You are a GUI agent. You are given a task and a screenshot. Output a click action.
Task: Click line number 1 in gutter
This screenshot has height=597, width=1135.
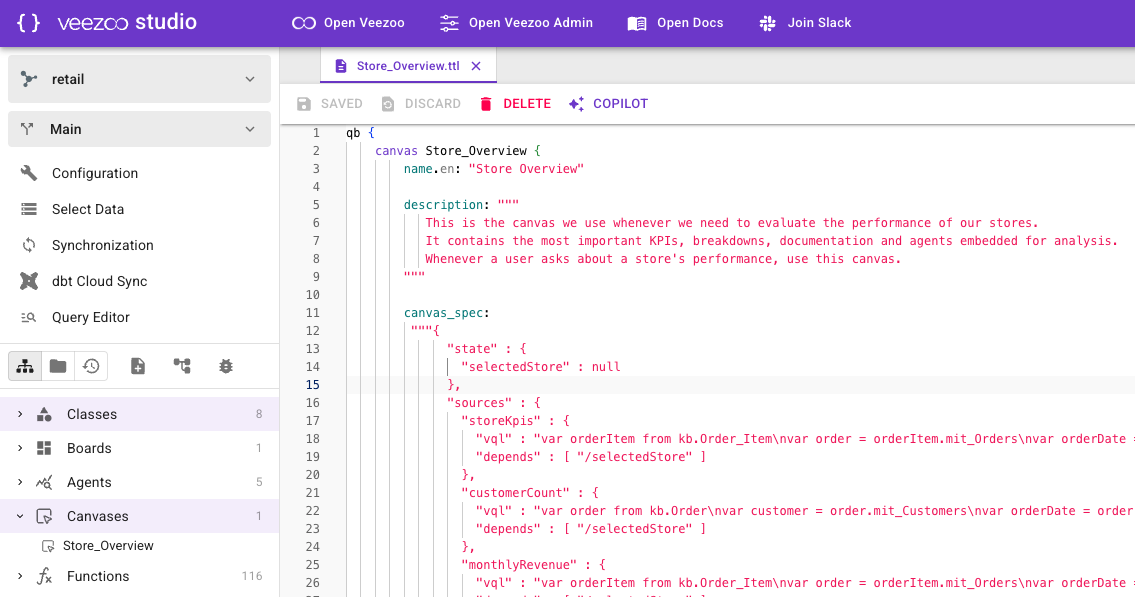tap(316, 132)
